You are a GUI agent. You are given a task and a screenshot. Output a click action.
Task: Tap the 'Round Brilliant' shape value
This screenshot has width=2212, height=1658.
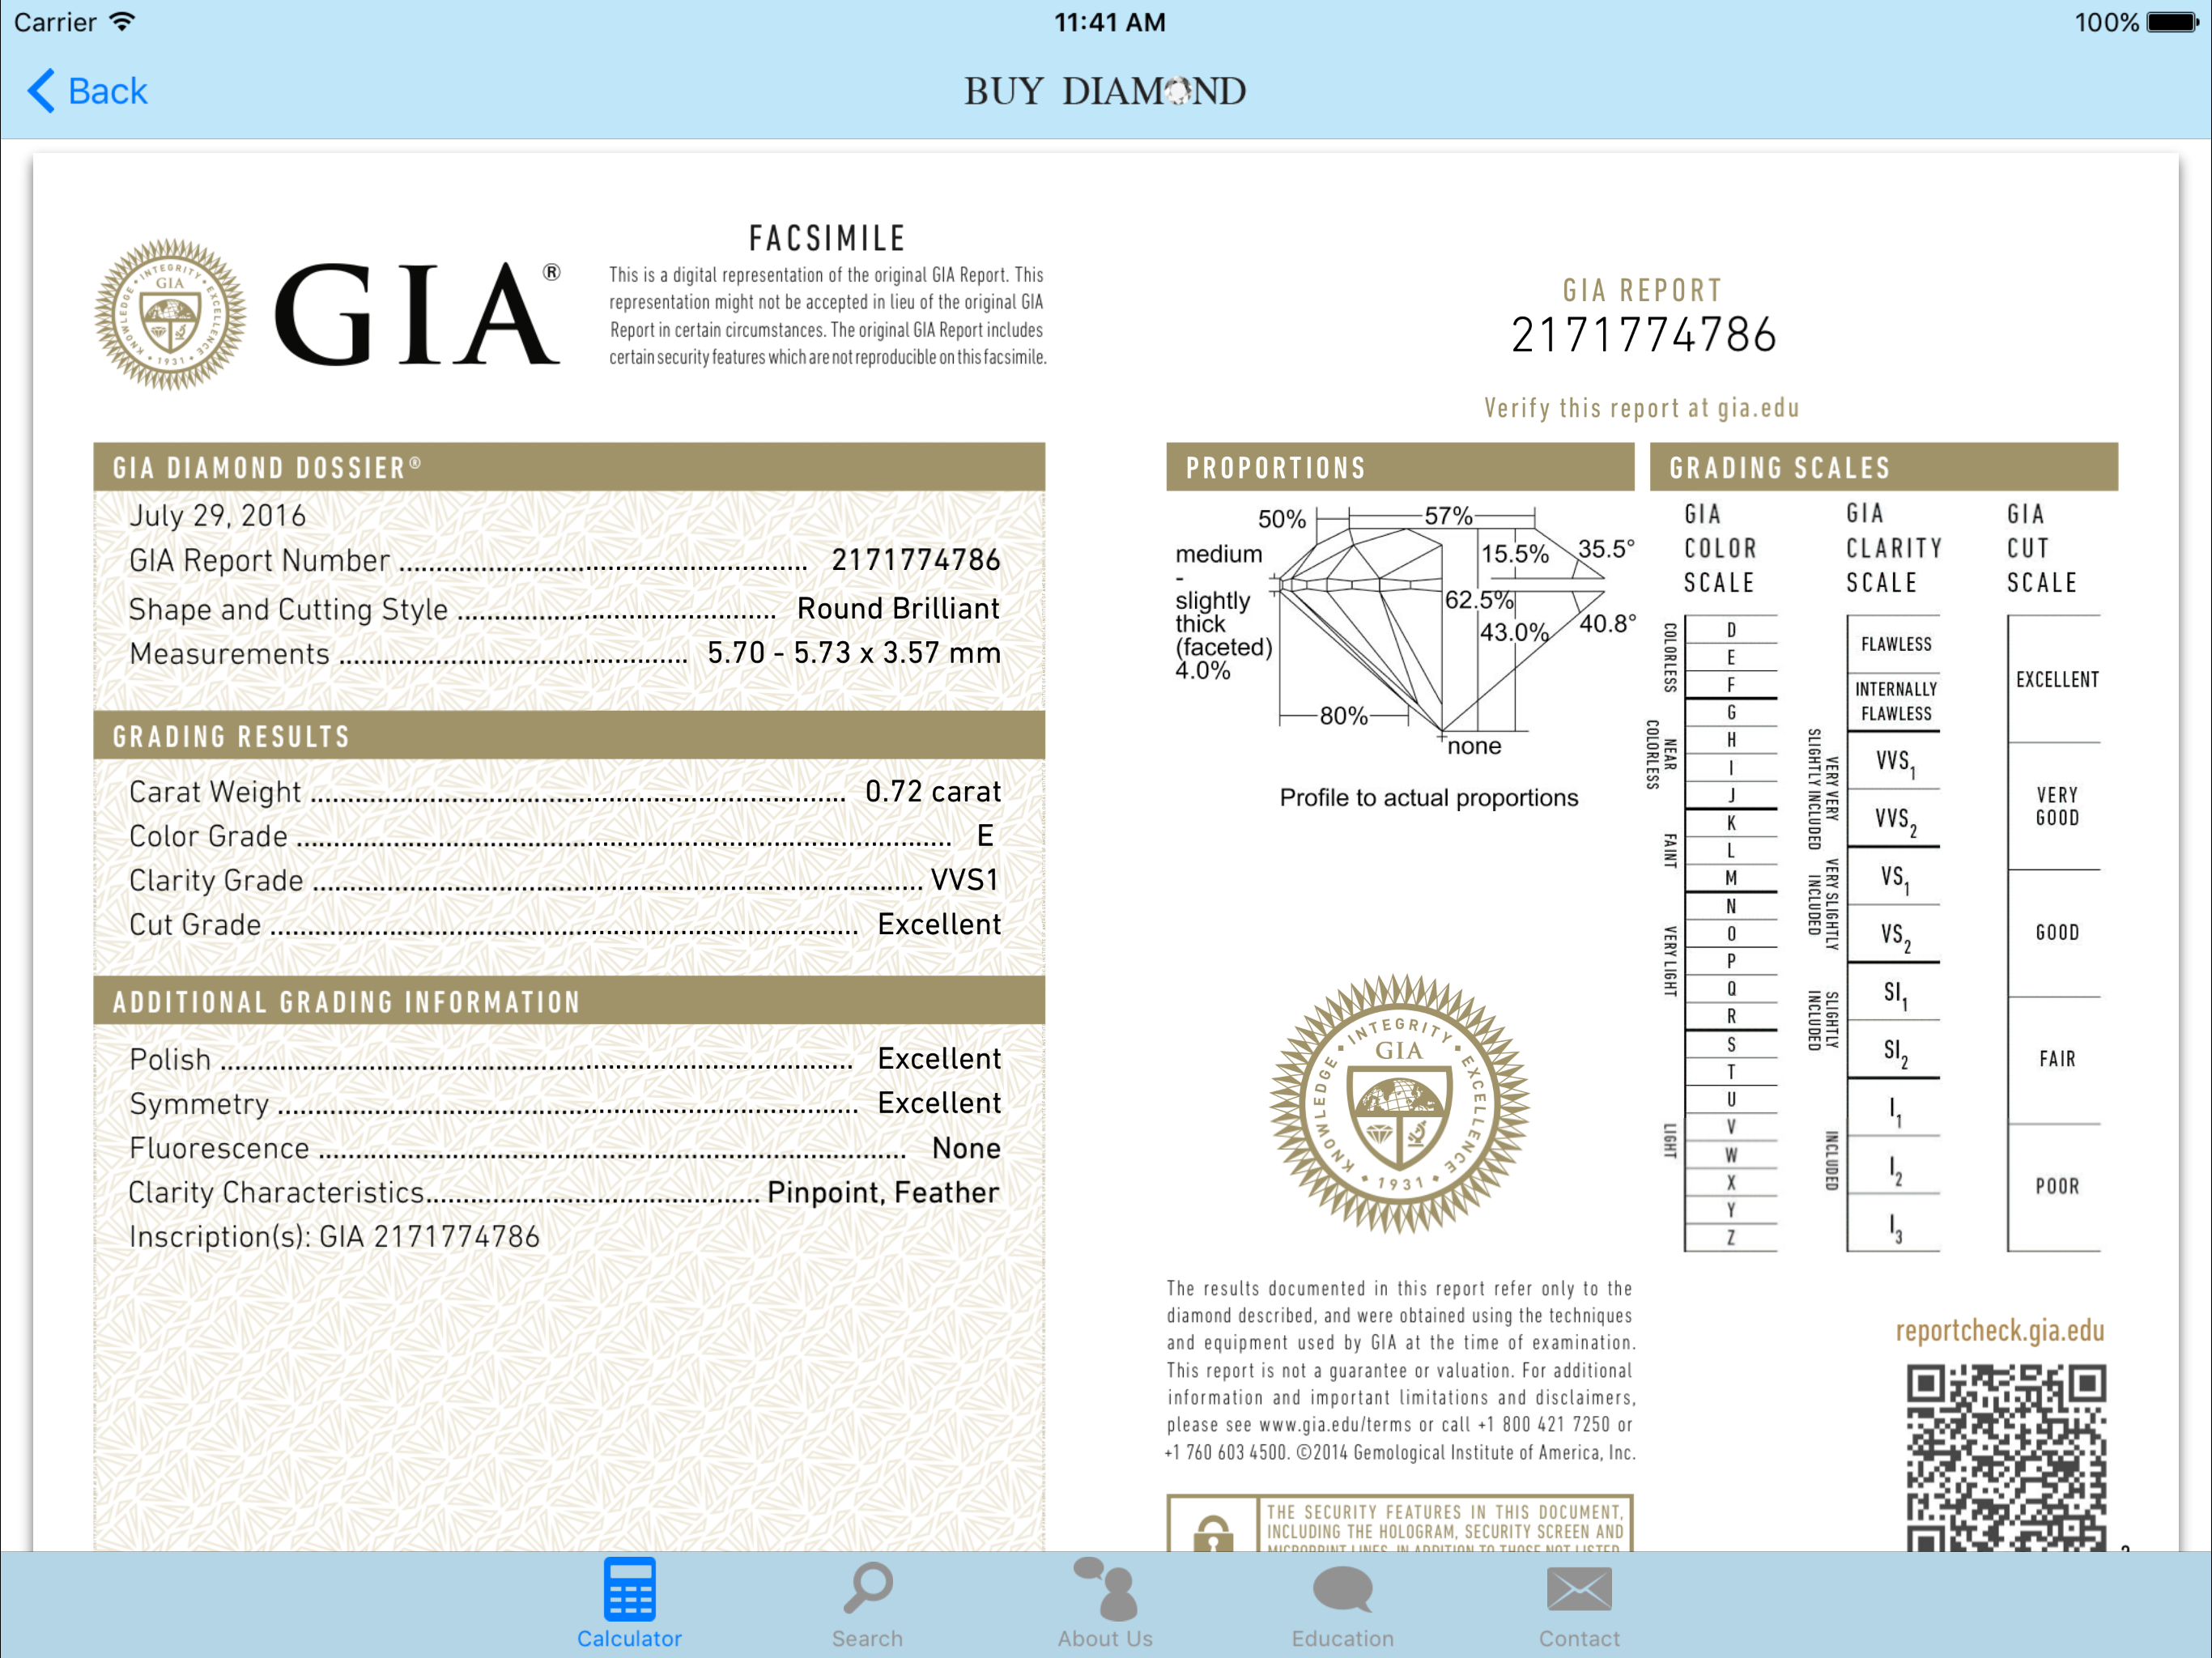pos(898,608)
